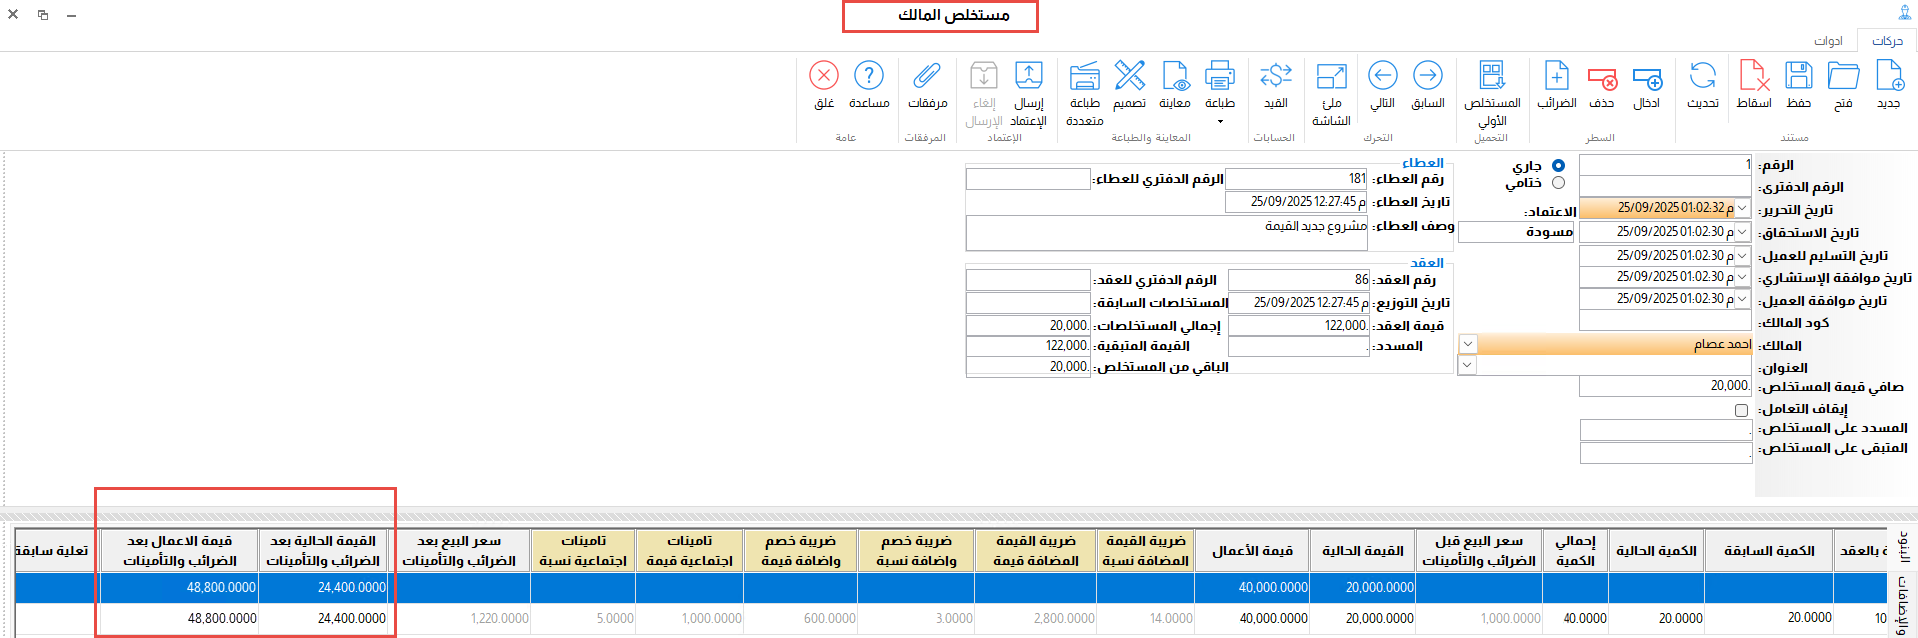Screen dimensions: 1918x638
Task: Click the كود المالك input field
Action: pyautogui.click(x=1665, y=321)
